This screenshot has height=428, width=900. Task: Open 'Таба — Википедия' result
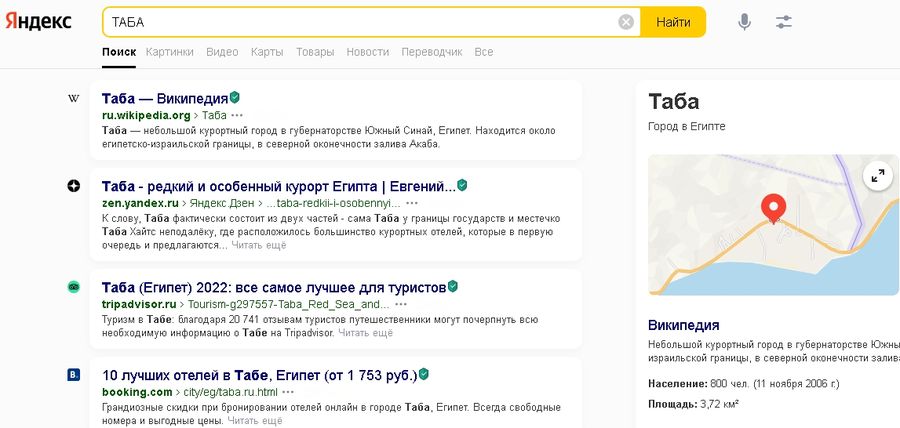[x=165, y=98]
